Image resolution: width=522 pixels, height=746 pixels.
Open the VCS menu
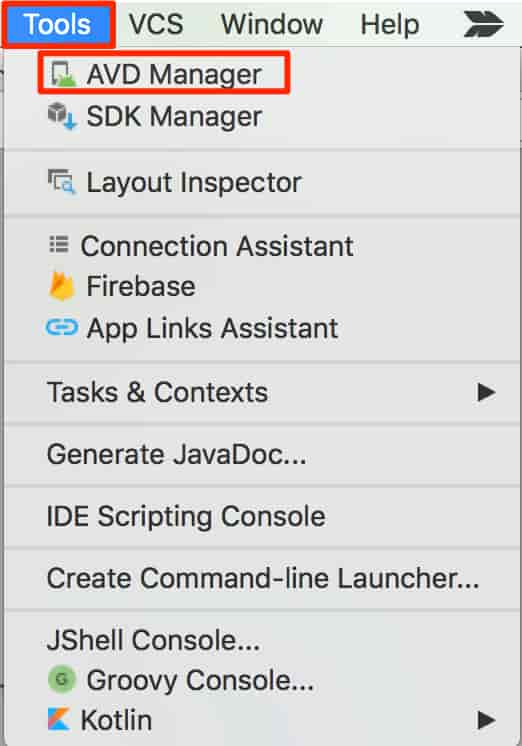click(156, 24)
